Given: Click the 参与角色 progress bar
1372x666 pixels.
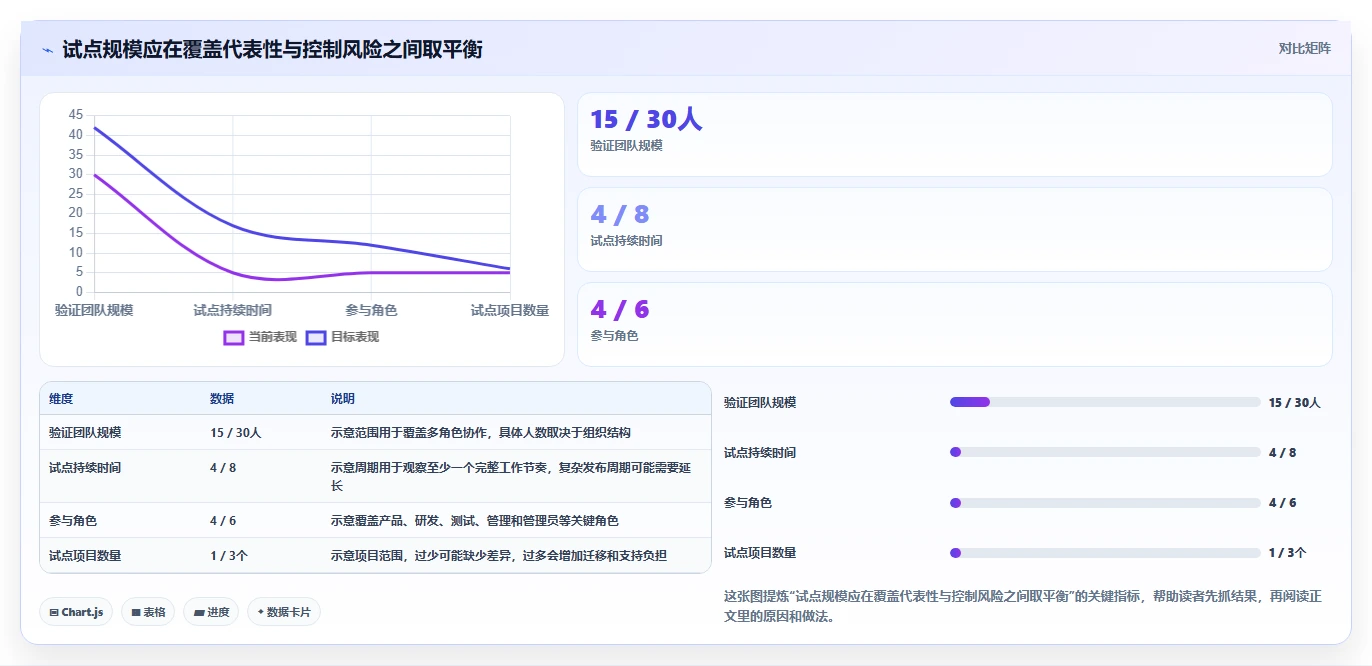Looking at the screenshot, I should 1105,502.
